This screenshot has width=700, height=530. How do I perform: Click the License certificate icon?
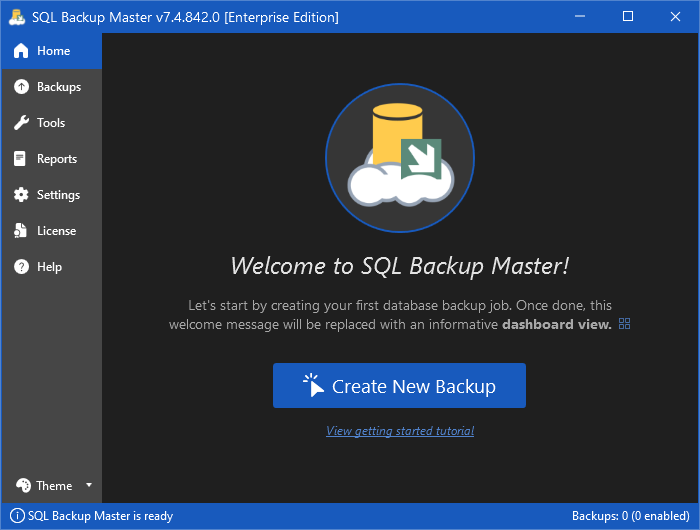[20, 231]
